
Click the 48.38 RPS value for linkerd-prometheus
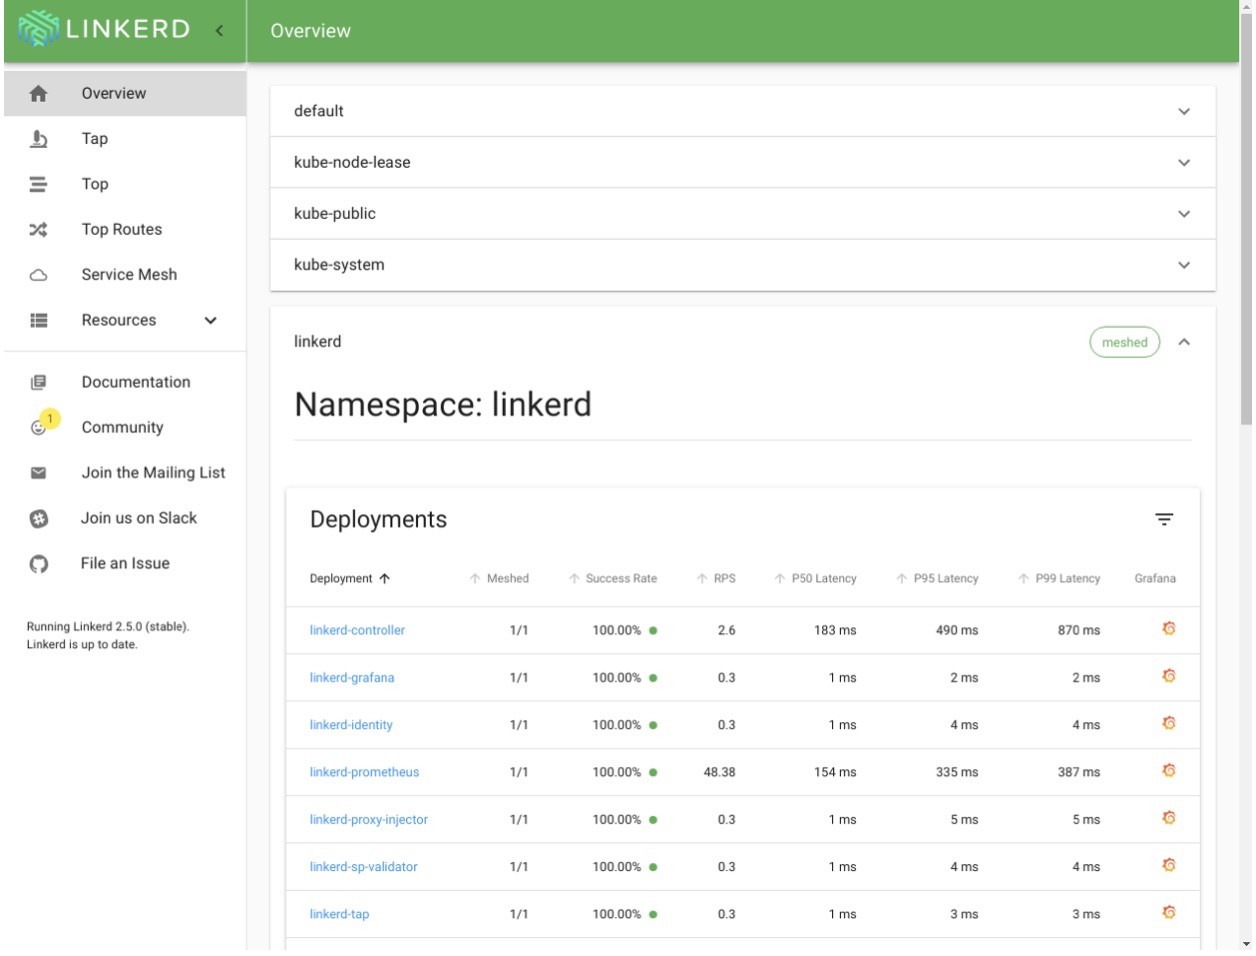pos(719,772)
